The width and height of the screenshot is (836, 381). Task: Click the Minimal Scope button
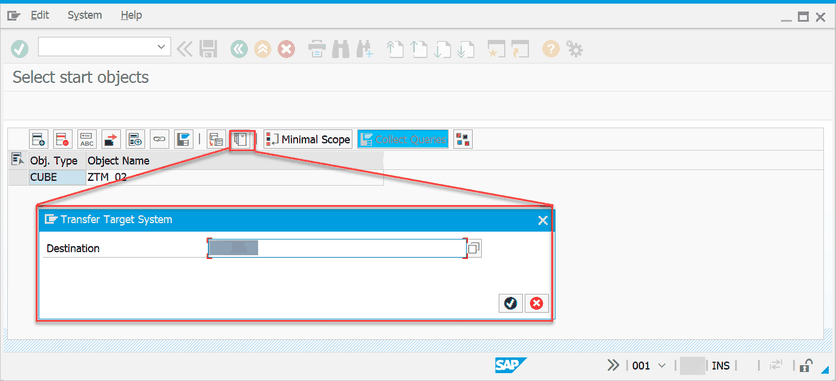[308, 140]
